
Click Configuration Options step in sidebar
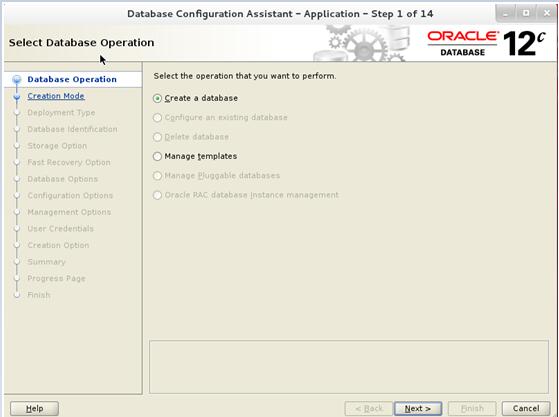click(70, 195)
